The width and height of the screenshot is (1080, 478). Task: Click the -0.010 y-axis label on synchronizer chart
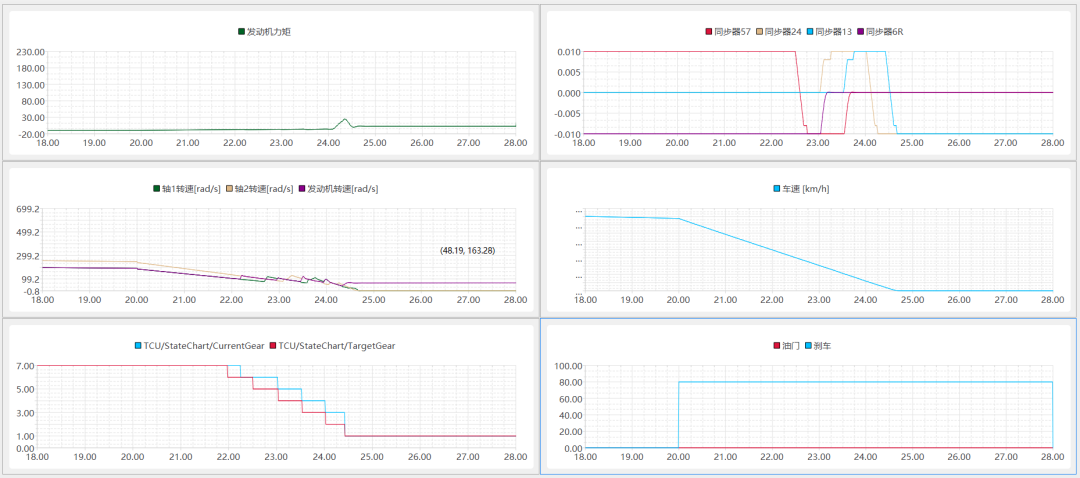click(567, 134)
